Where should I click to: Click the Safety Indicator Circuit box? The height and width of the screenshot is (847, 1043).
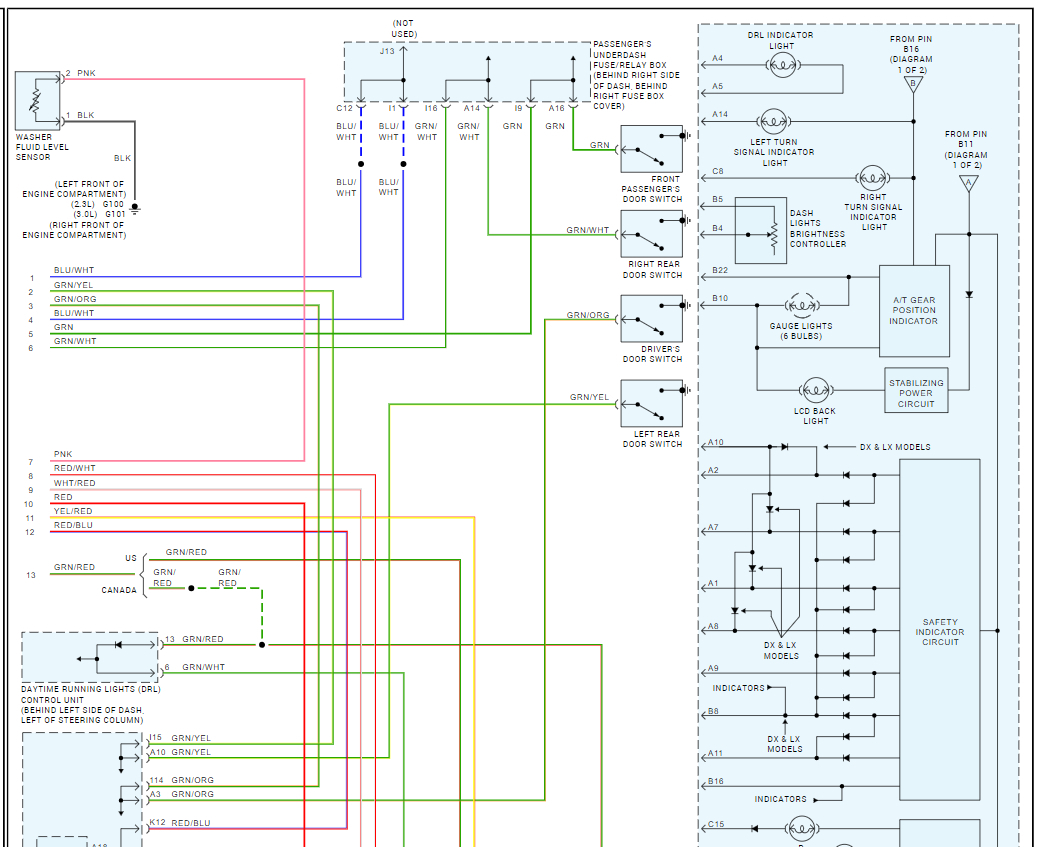point(939,629)
